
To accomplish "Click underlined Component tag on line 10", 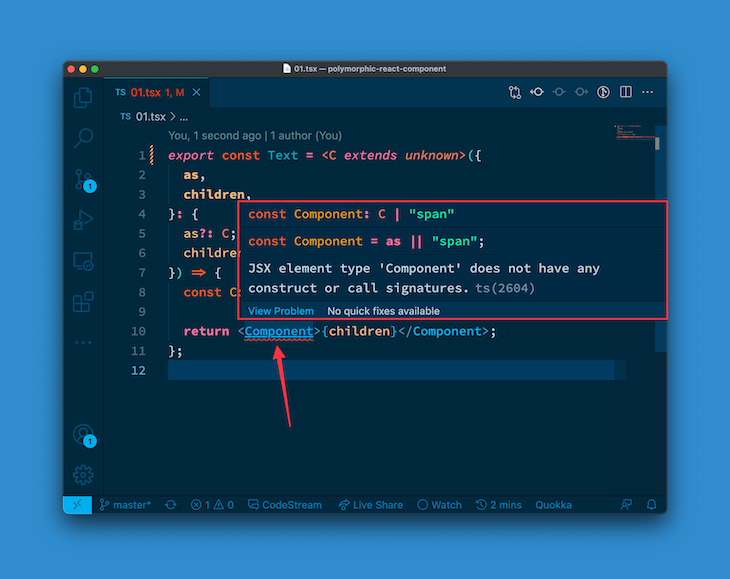I will [x=279, y=331].
